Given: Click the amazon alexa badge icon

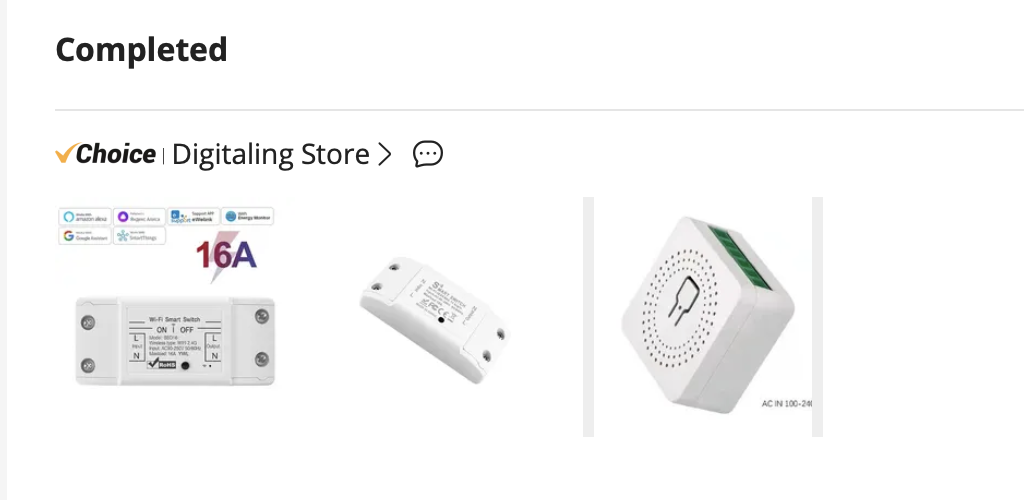Looking at the screenshot, I should (x=85, y=217).
